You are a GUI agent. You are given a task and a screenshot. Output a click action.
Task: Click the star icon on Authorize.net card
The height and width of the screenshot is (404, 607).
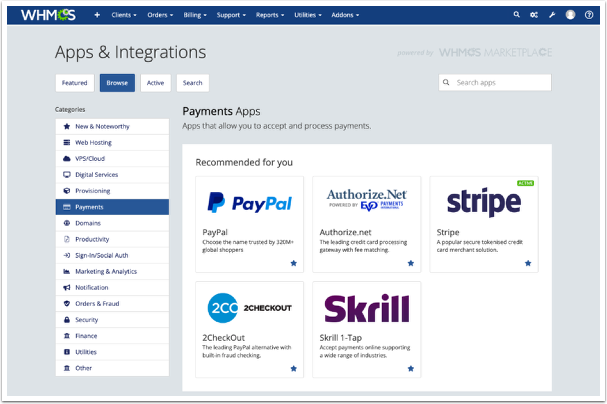tap(411, 263)
